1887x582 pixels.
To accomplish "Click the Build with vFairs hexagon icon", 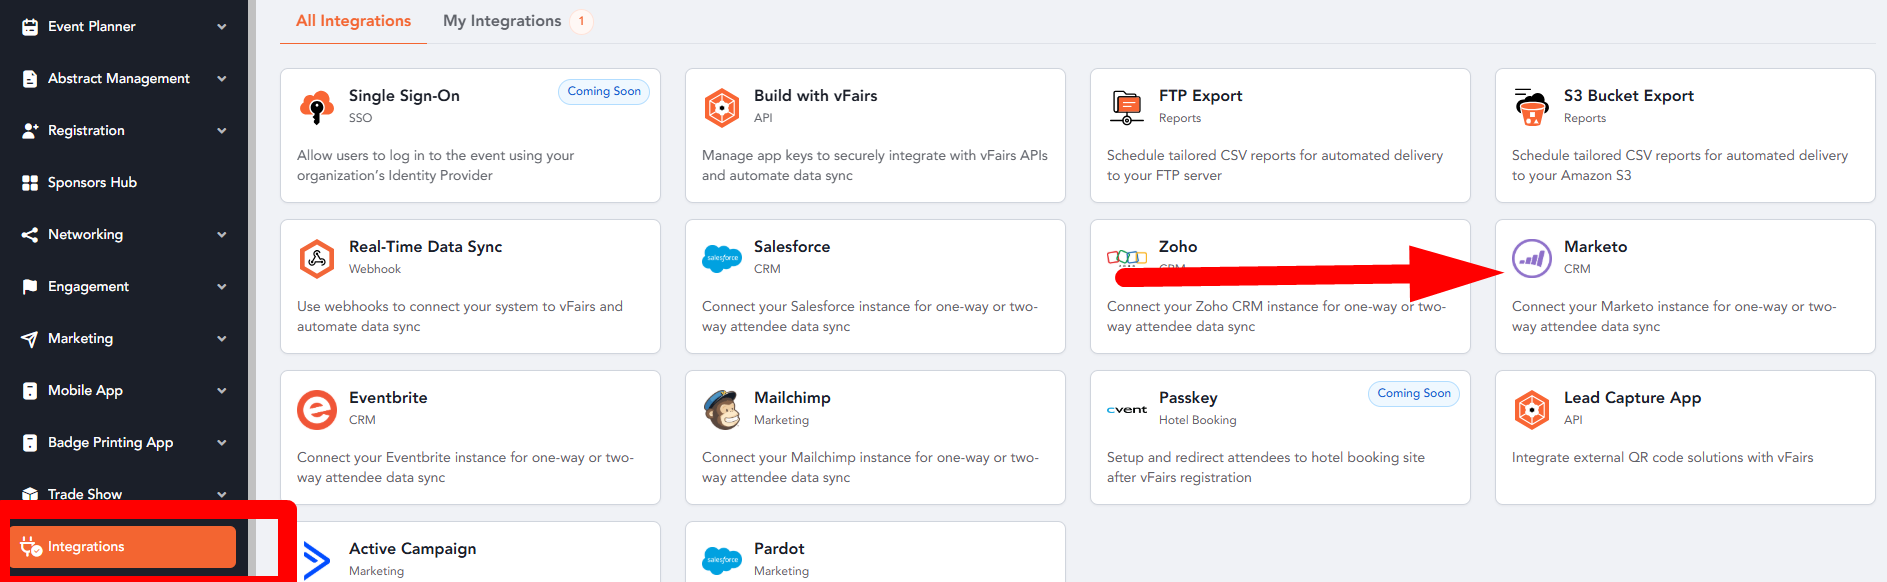I will (722, 107).
